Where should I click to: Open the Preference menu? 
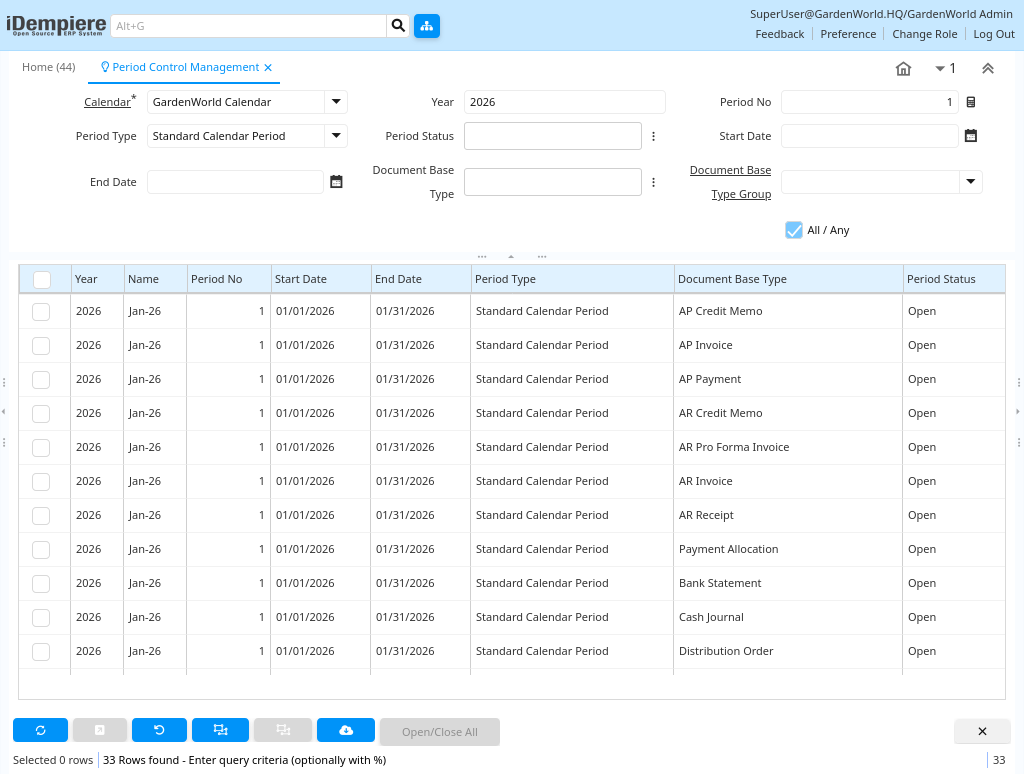coord(848,34)
